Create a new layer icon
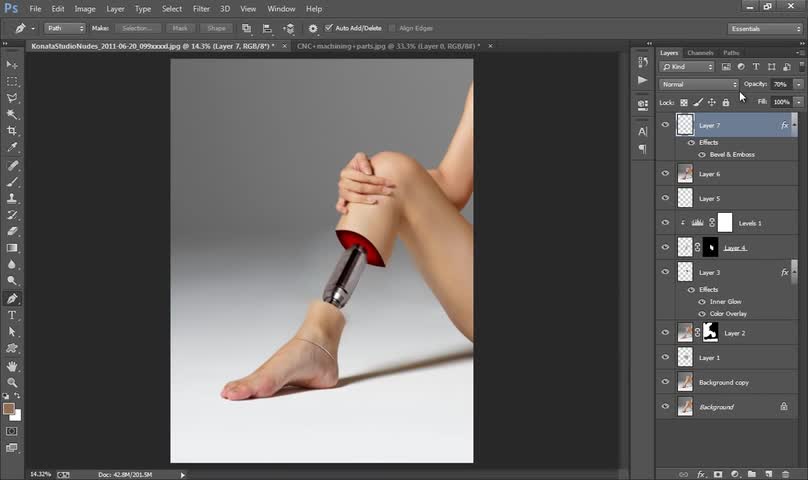 (768, 474)
